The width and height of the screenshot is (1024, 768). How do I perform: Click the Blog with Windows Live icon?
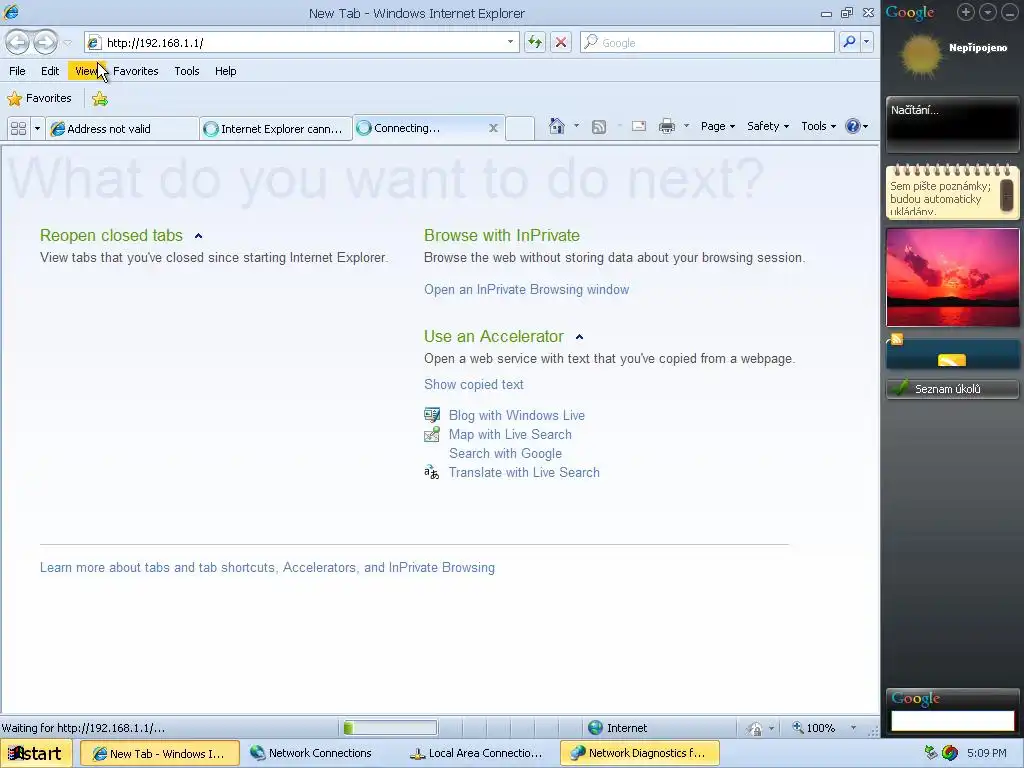pyautogui.click(x=432, y=415)
